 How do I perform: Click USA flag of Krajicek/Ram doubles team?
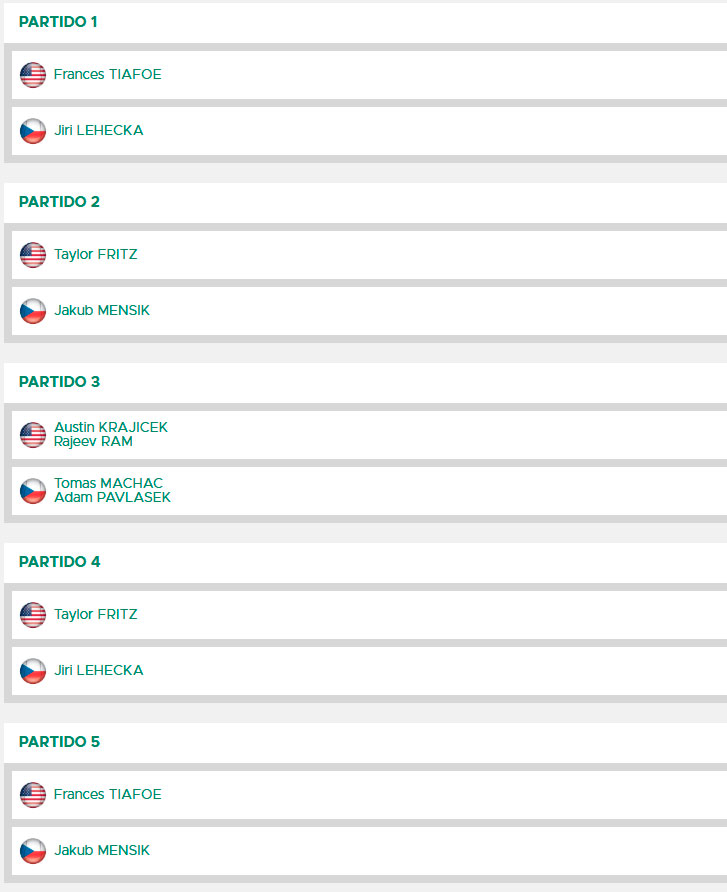(33, 435)
